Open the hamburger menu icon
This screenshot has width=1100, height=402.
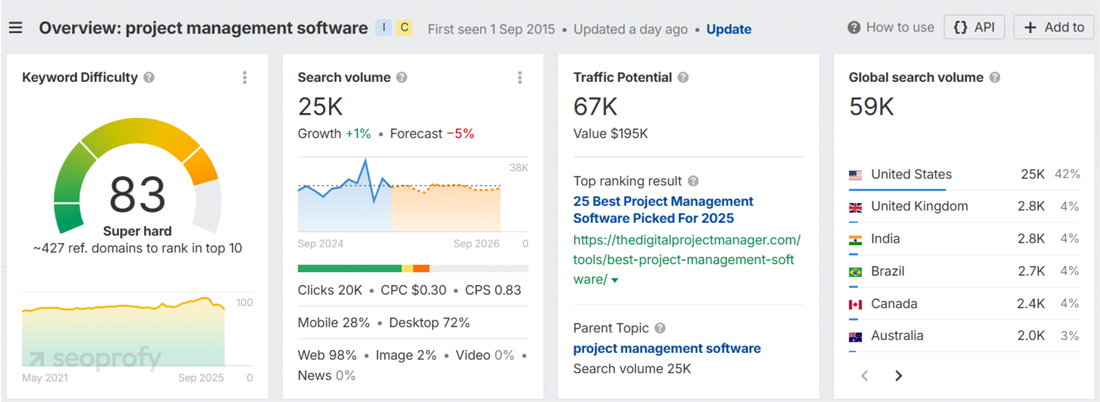tap(15, 28)
